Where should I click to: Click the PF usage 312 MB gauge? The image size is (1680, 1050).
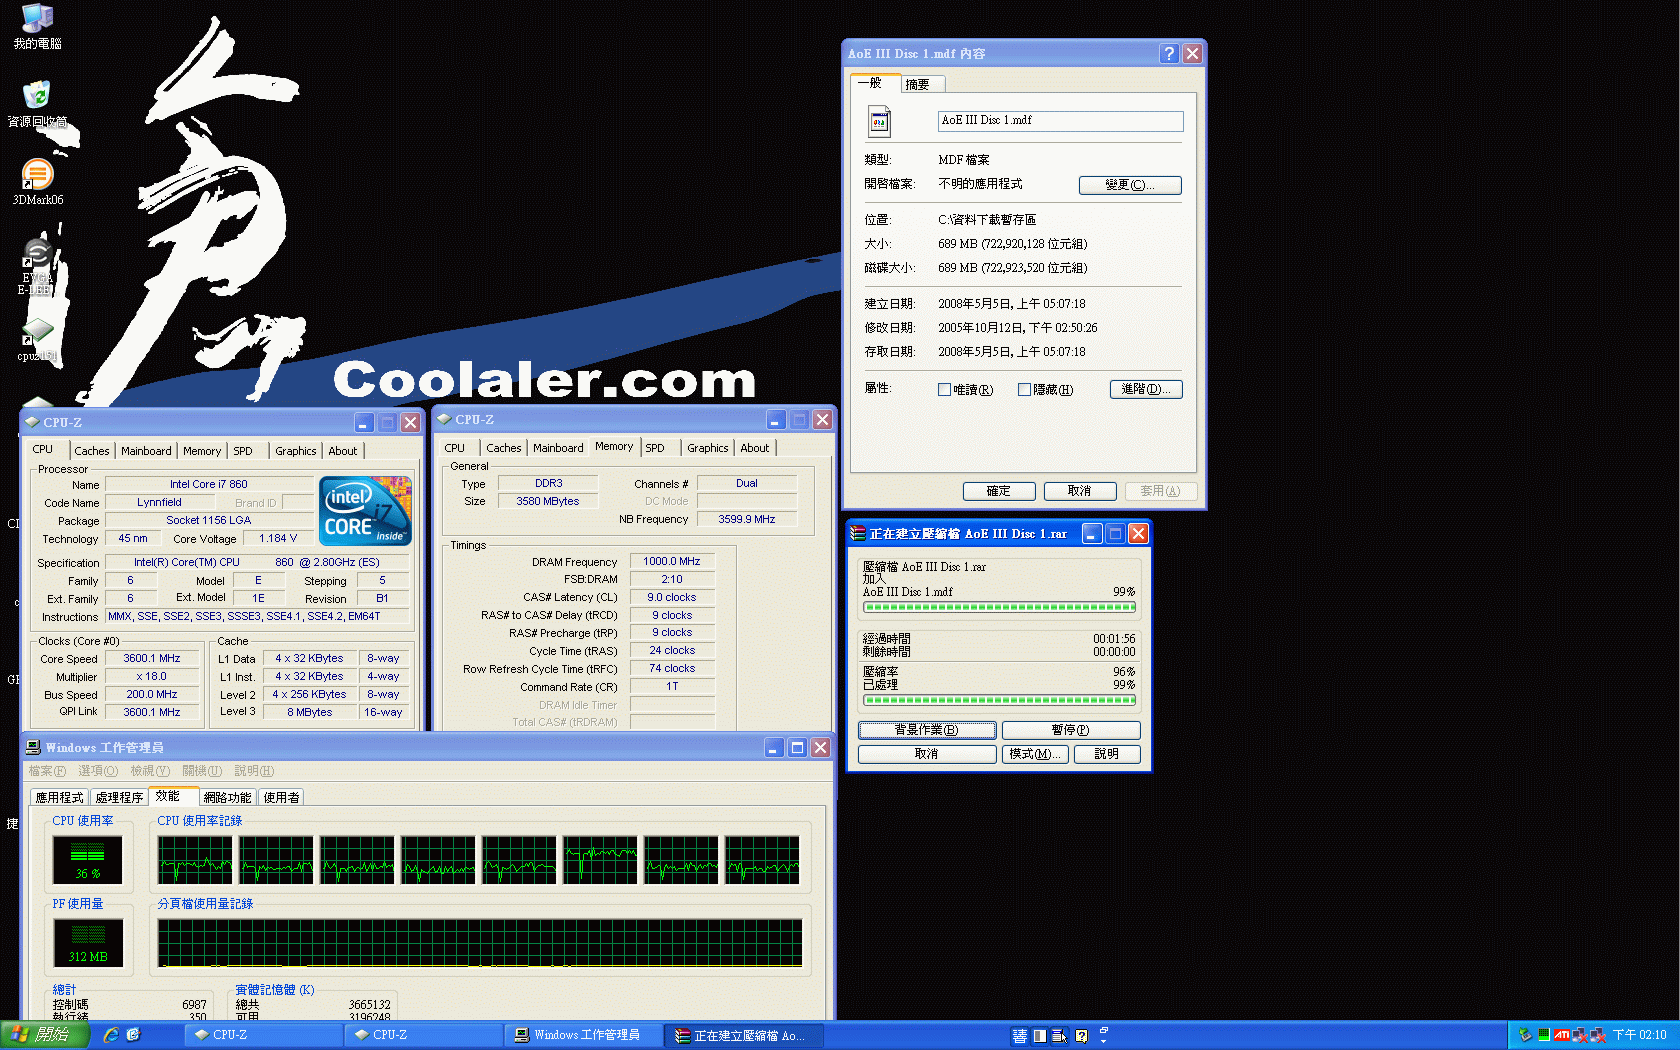[x=88, y=943]
